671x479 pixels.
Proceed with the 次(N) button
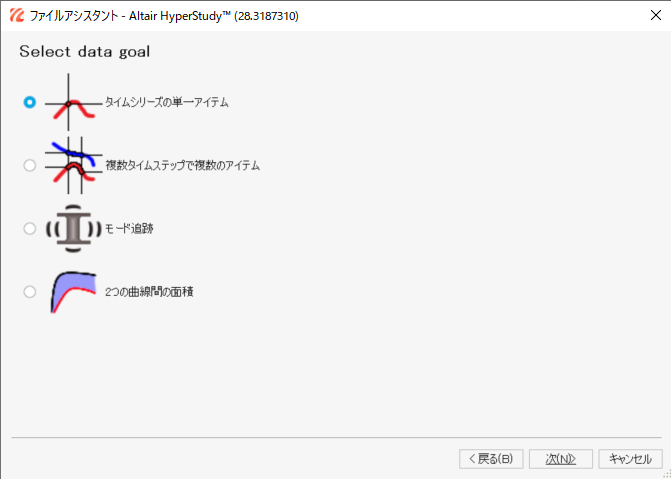(560, 459)
